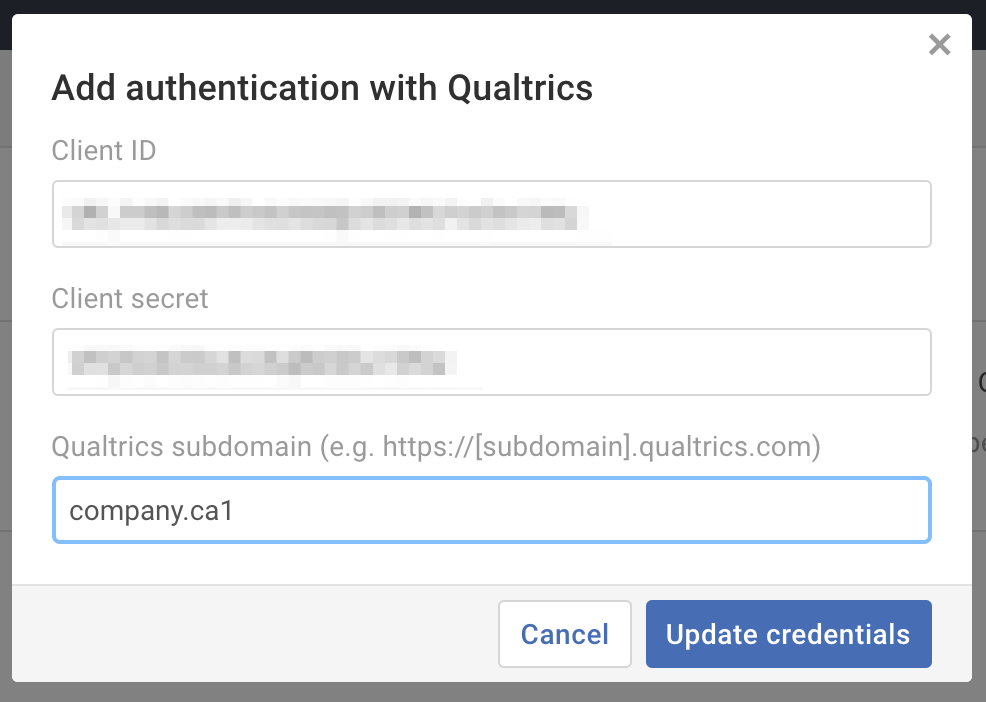Click inside the highlighted subdomain box
The height and width of the screenshot is (702, 986).
point(492,510)
